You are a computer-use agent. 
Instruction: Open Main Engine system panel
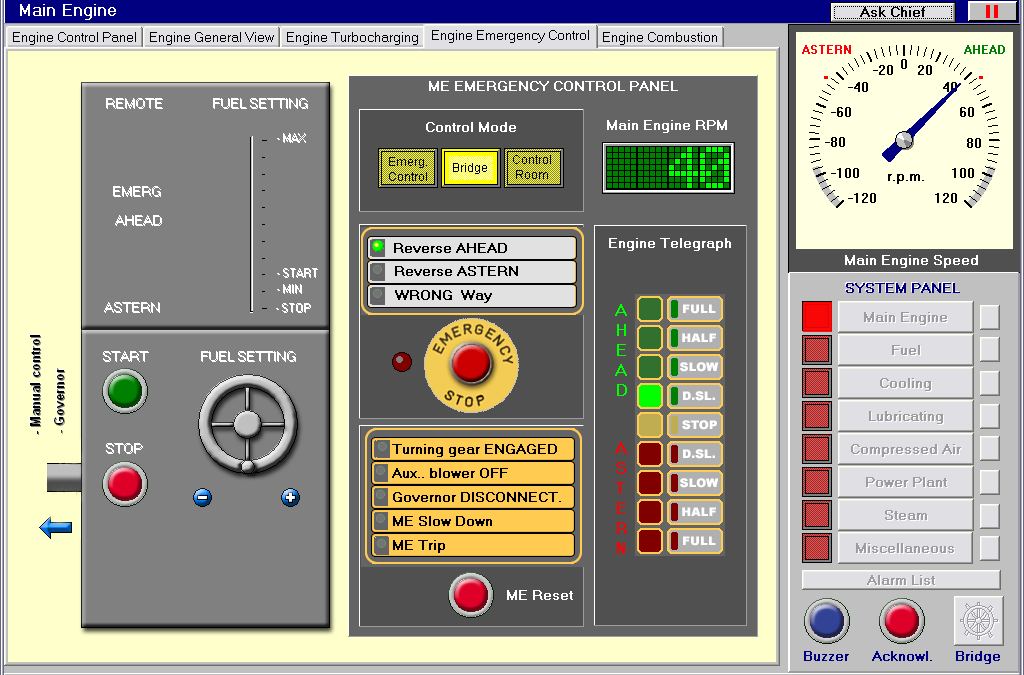[905, 317]
